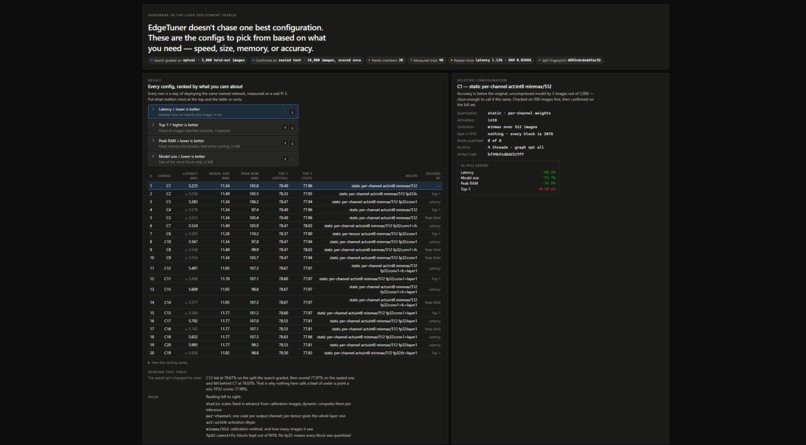Select the C8 config row in the table
Image resolution: width=806 pixels, height=445 pixels.
tap(295, 250)
